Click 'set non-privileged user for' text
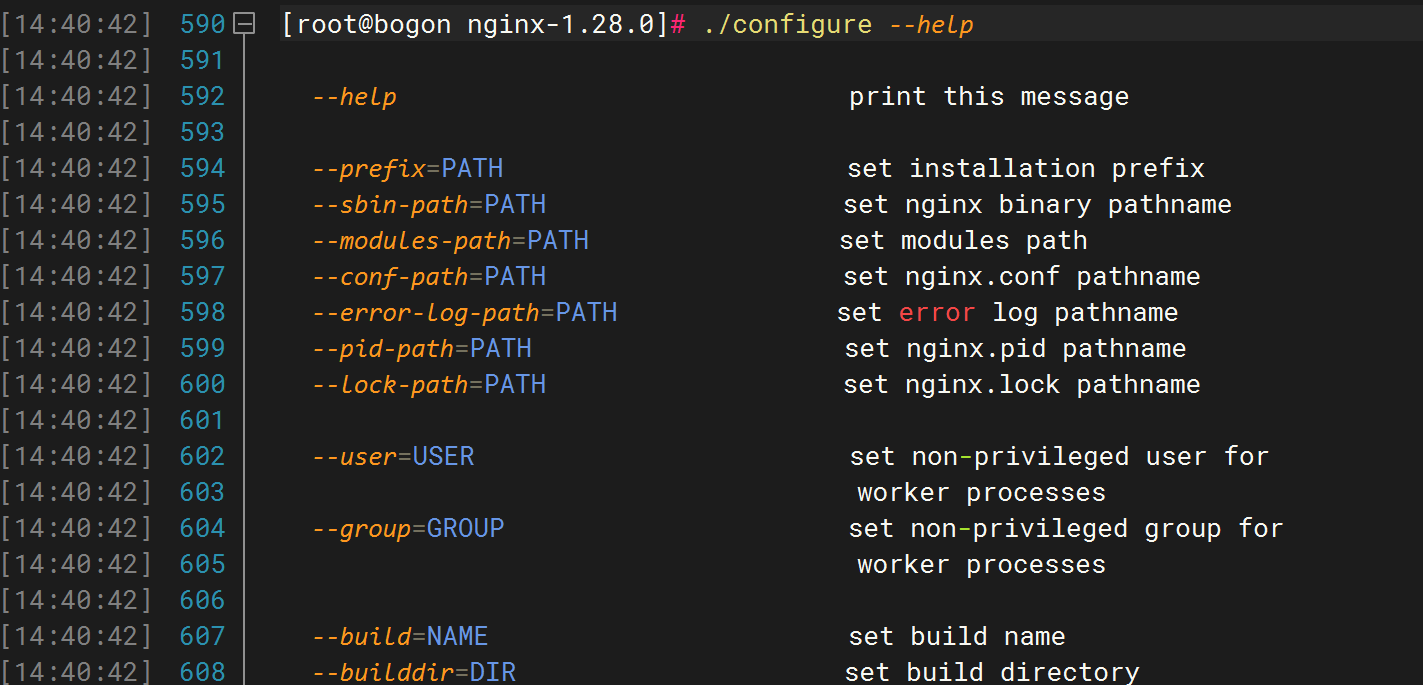Viewport: 1423px width, 685px height. click(x=1060, y=456)
